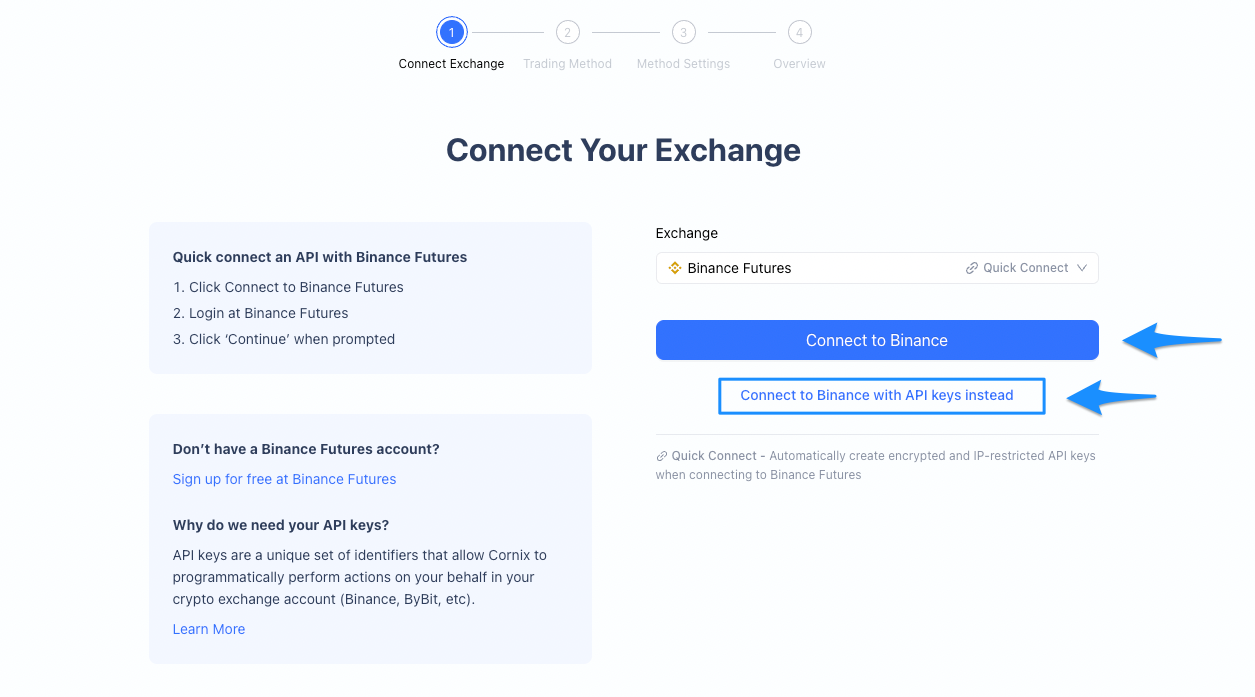Click the Why do we need your API keys heading
The width and height of the screenshot is (1255, 697).
click(280, 525)
